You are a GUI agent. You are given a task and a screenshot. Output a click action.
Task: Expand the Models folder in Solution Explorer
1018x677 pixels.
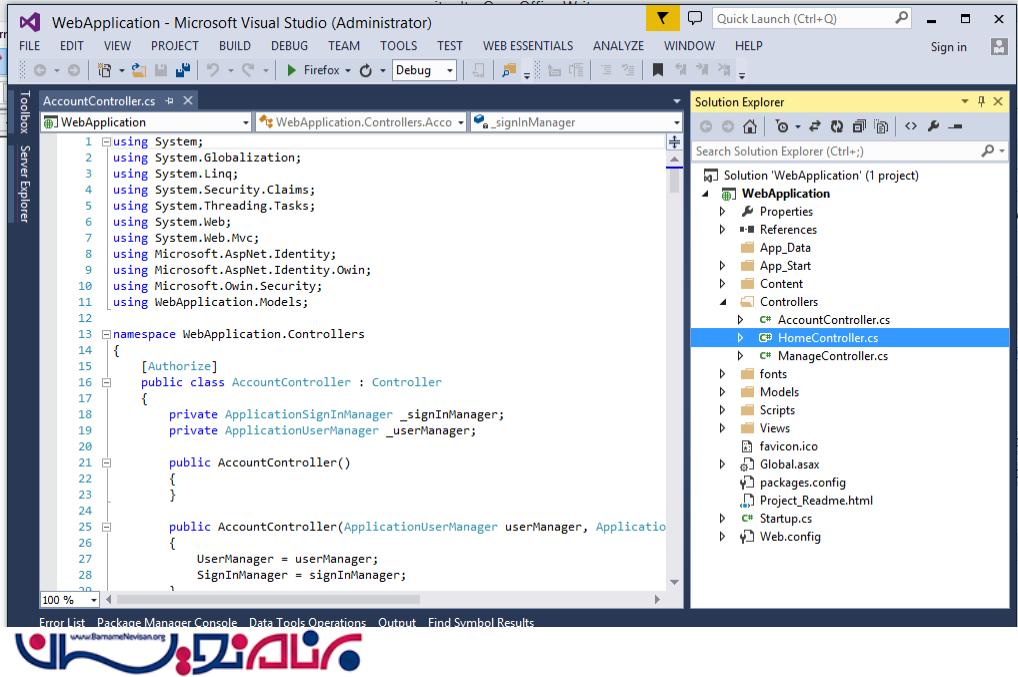pyautogui.click(x=723, y=392)
